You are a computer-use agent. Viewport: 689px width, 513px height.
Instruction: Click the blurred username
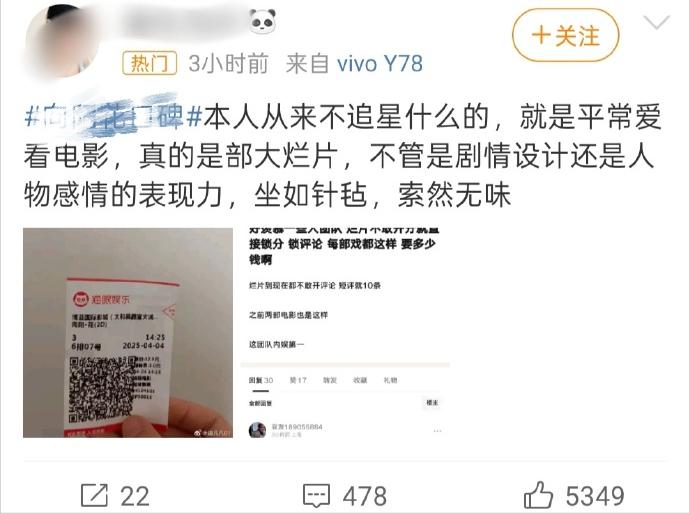click(x=185, y=22)
